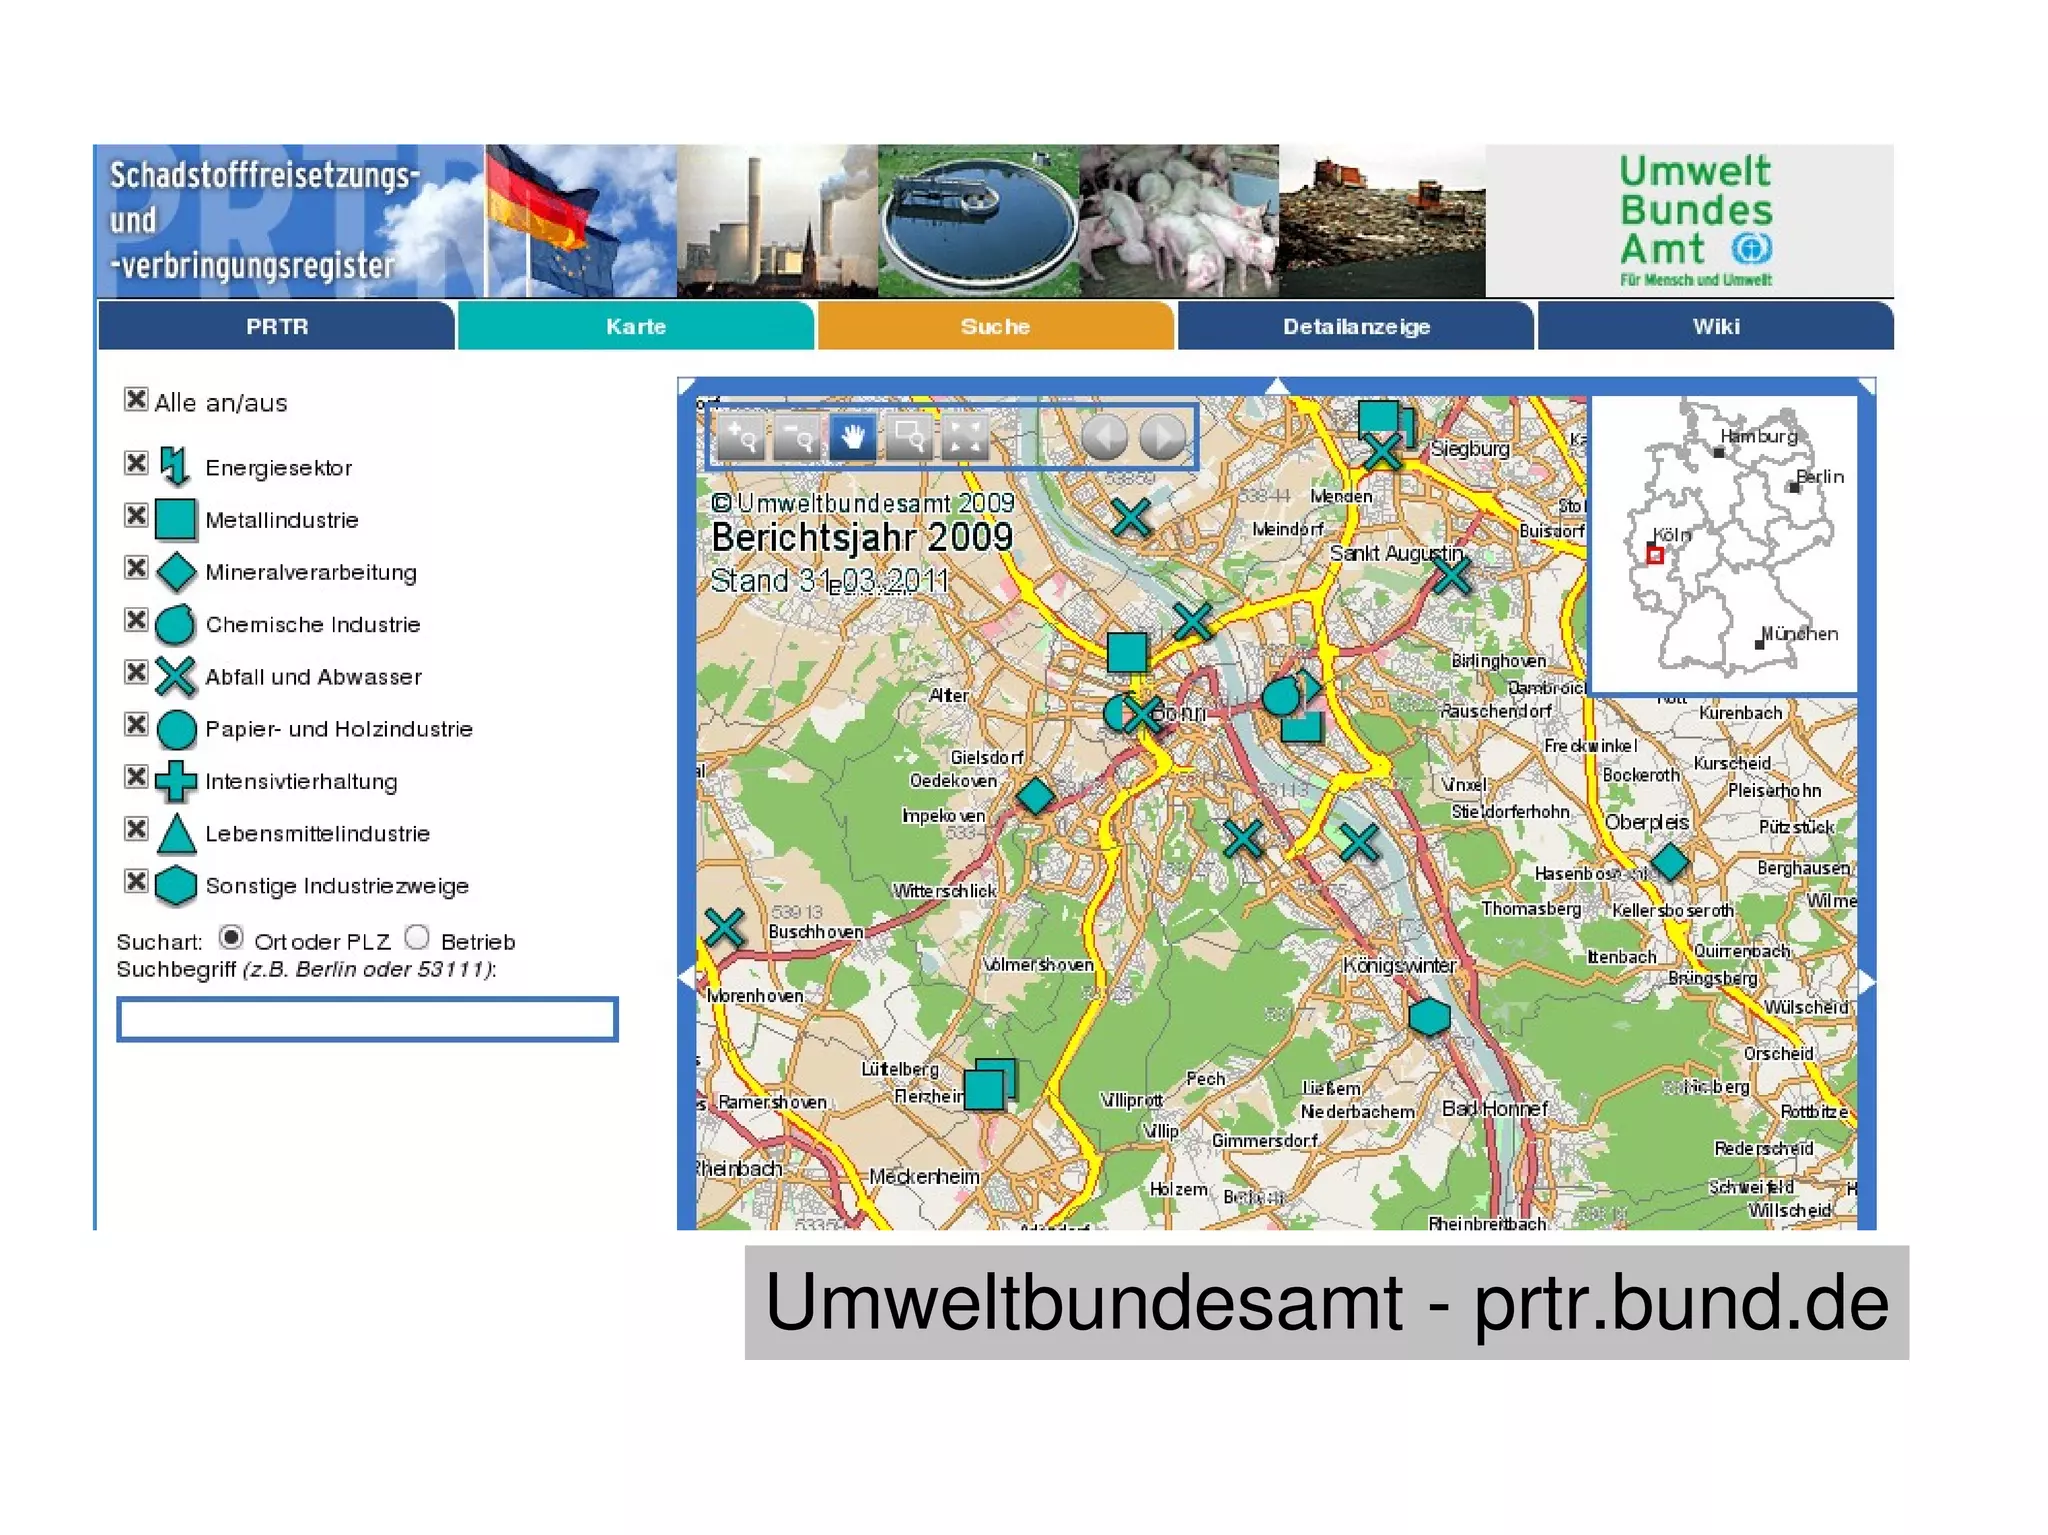Click the Papier- und Holzindustrie circle icon
Image resolution: width=2048 pixels, height=1535 pixels.
[x=176, y=729]
